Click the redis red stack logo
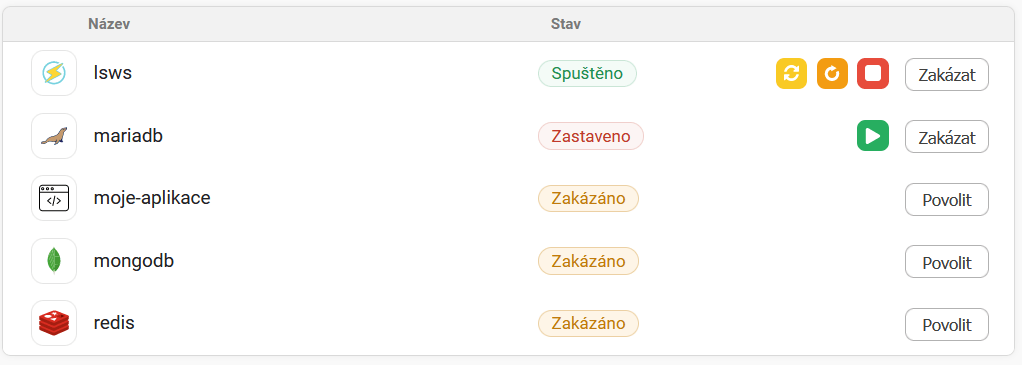The width and height of the screenshot is (1022, 365). tap(54, 323)
